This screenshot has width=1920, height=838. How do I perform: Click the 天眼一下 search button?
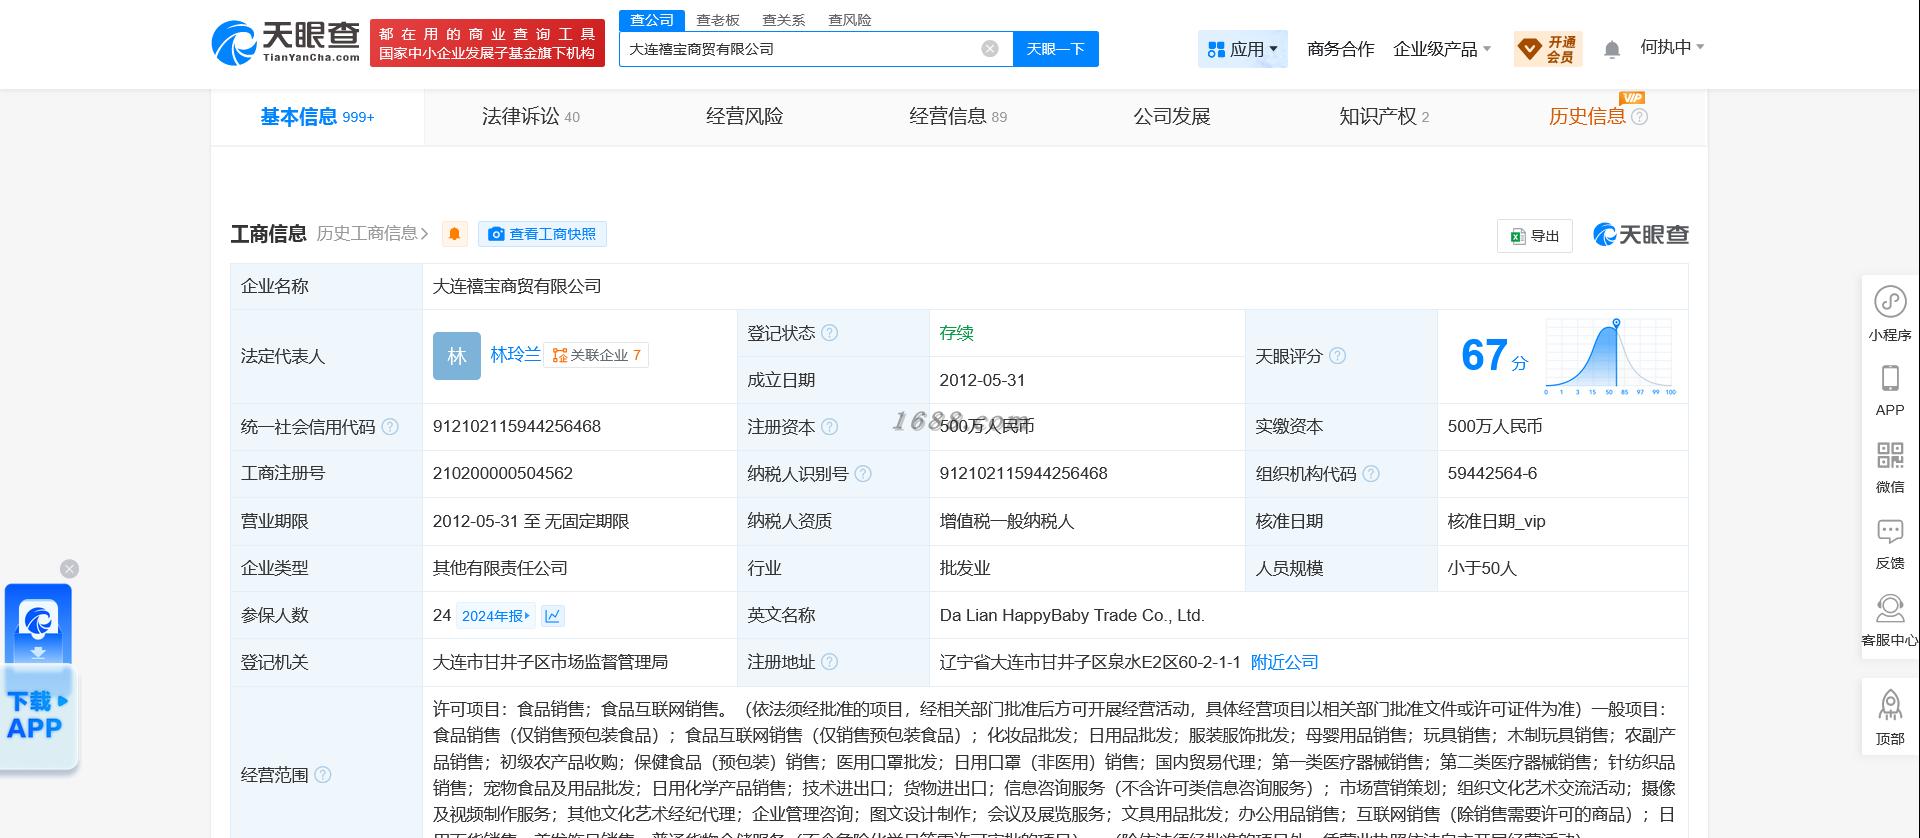(x=1056, y=49)
